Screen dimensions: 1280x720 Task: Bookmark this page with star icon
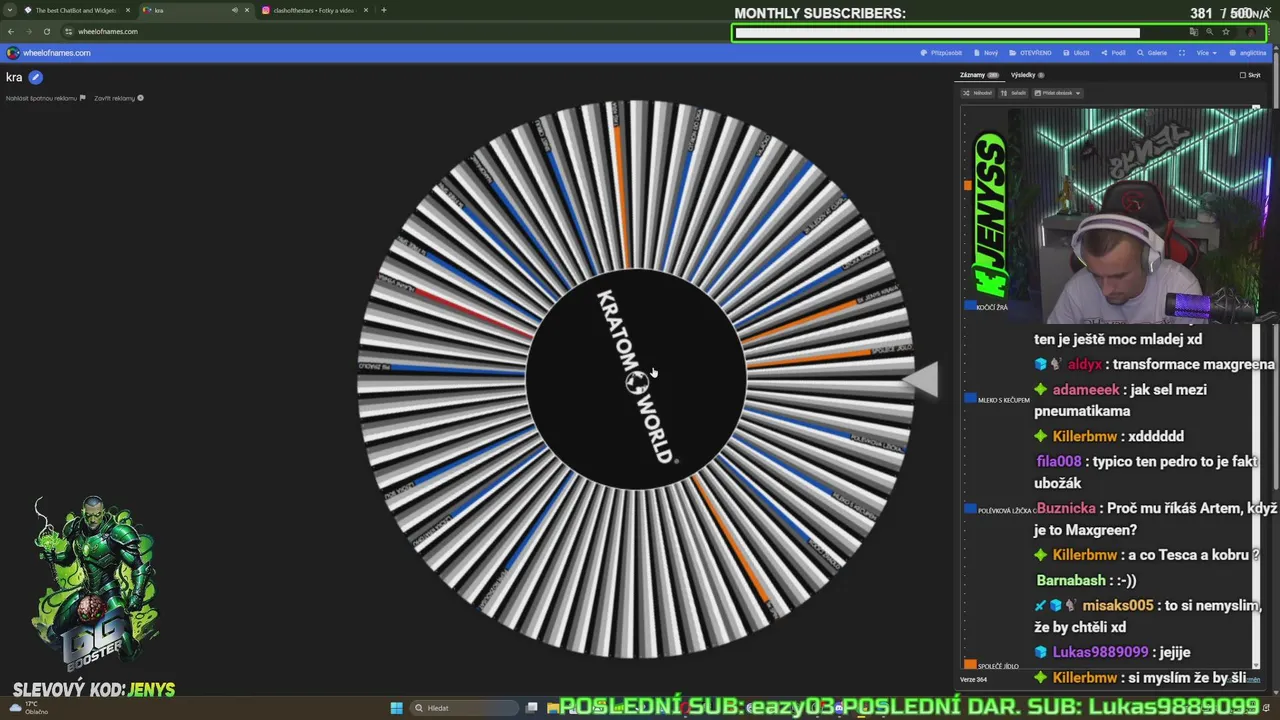click(1226, 31)
